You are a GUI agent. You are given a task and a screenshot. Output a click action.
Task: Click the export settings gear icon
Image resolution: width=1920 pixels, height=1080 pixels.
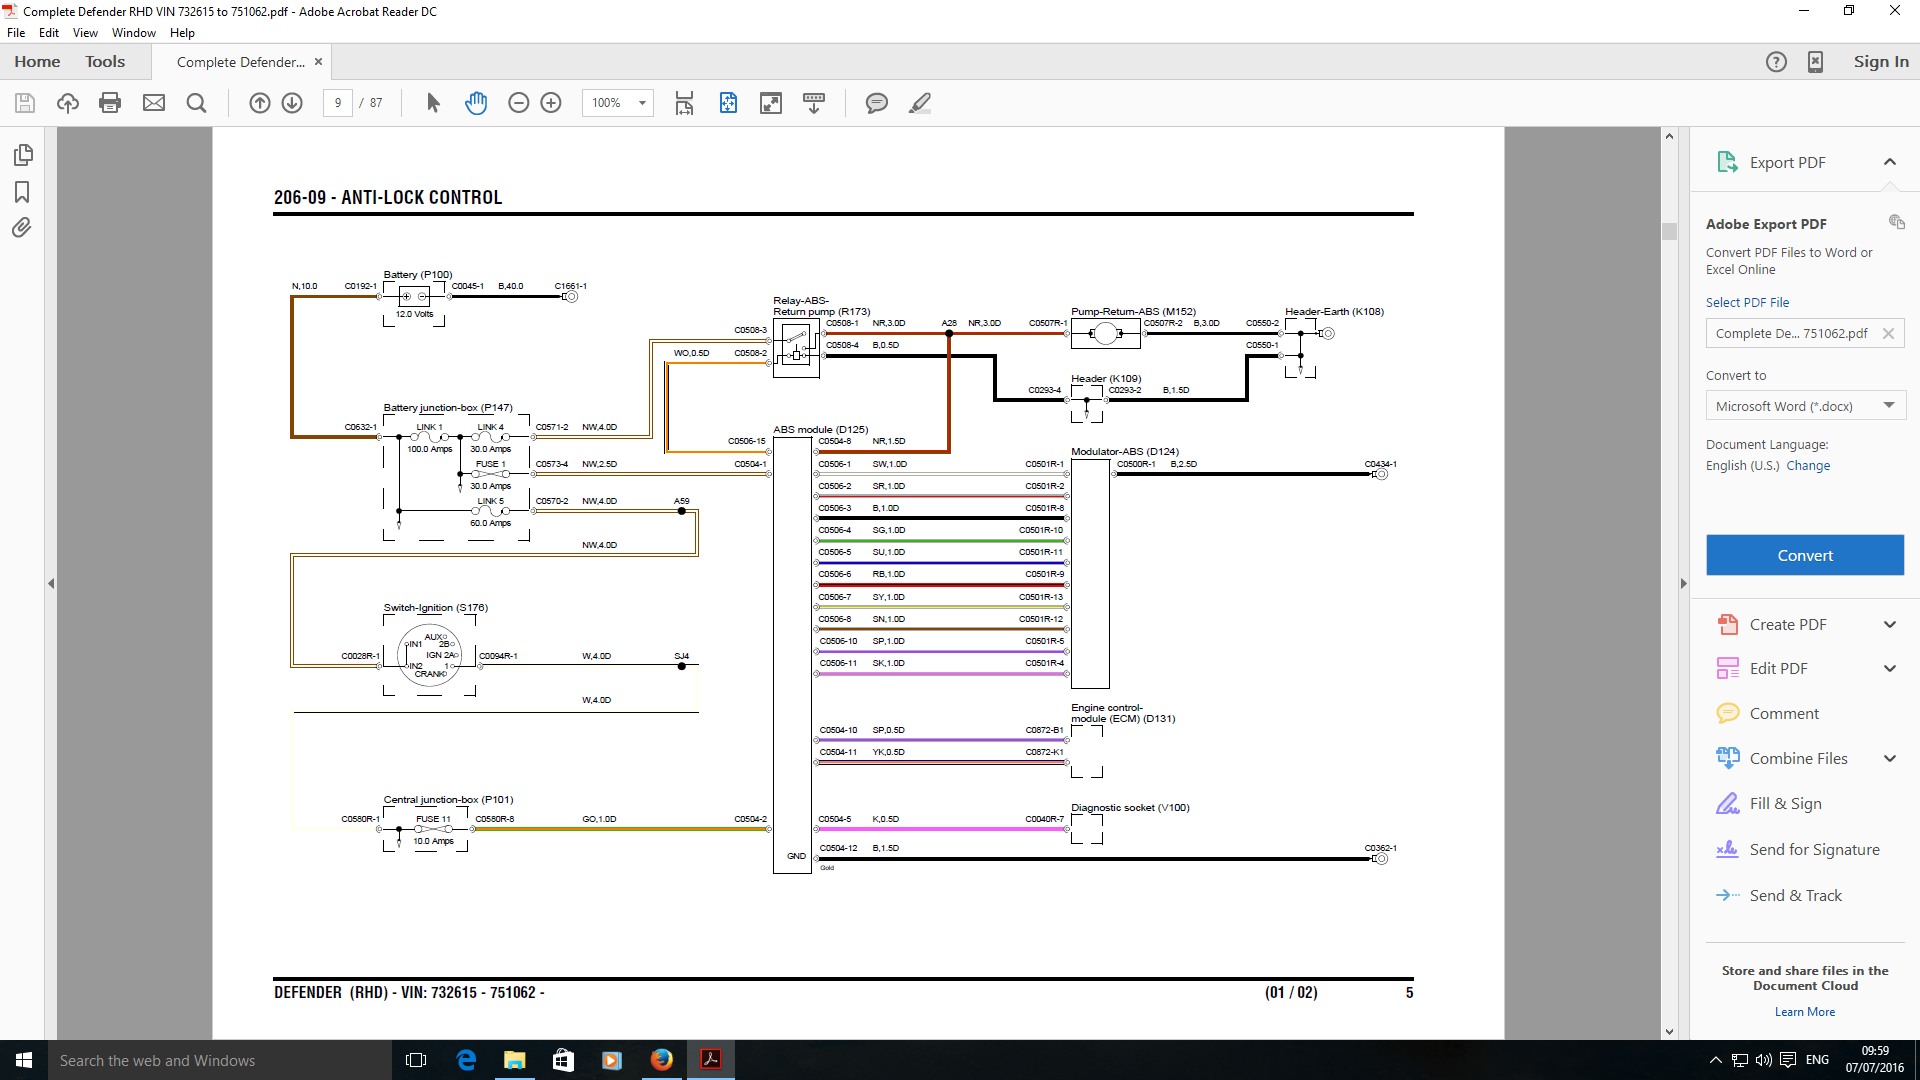pos(1896,222)
